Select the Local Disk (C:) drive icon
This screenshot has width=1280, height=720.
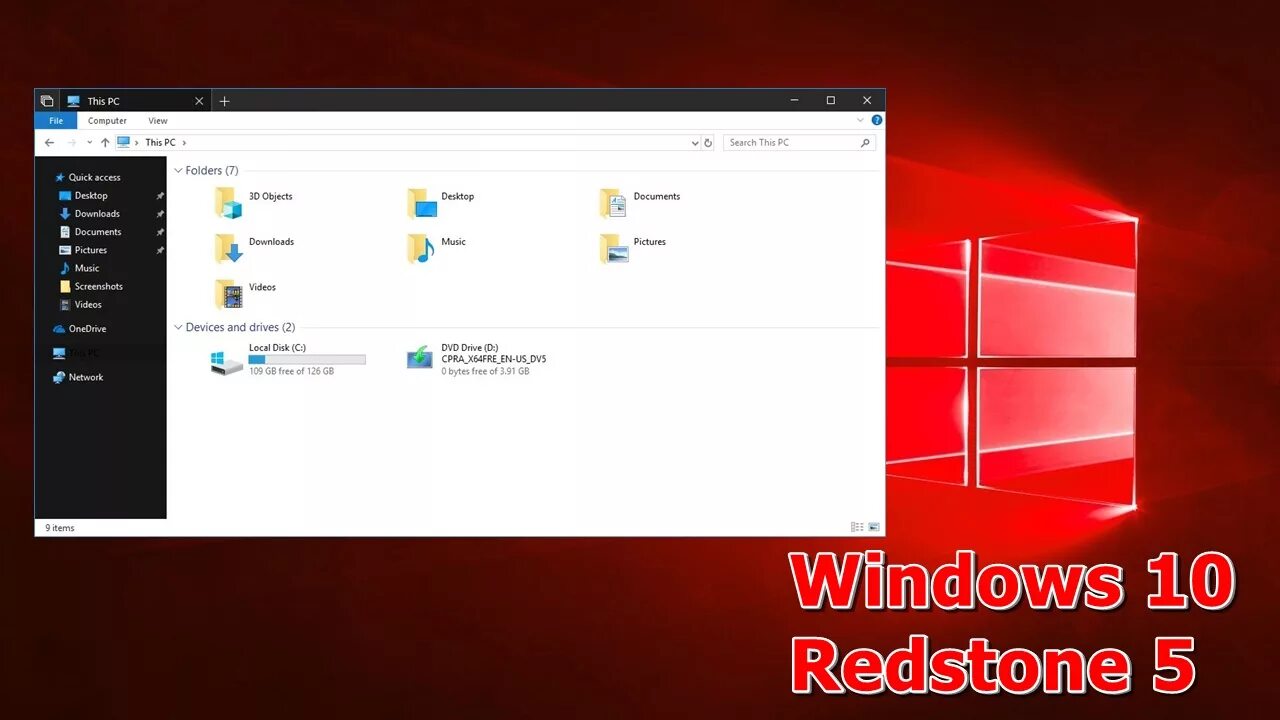click(x=227, y=361)
